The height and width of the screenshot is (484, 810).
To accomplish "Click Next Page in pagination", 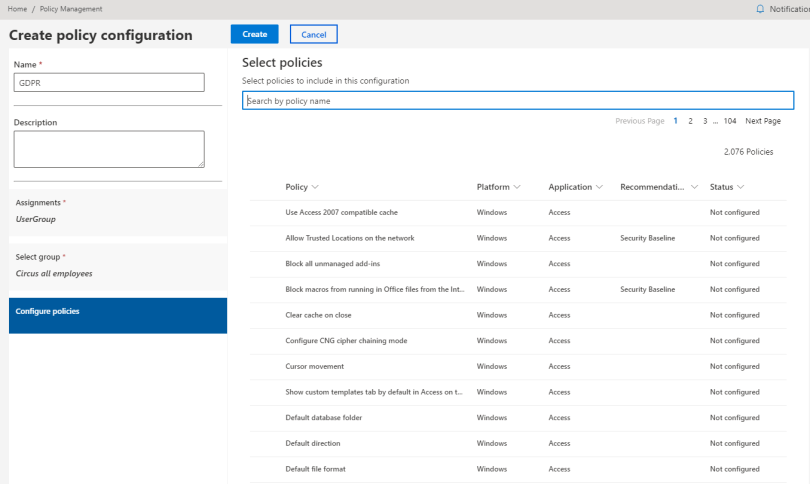I will 763,121.
